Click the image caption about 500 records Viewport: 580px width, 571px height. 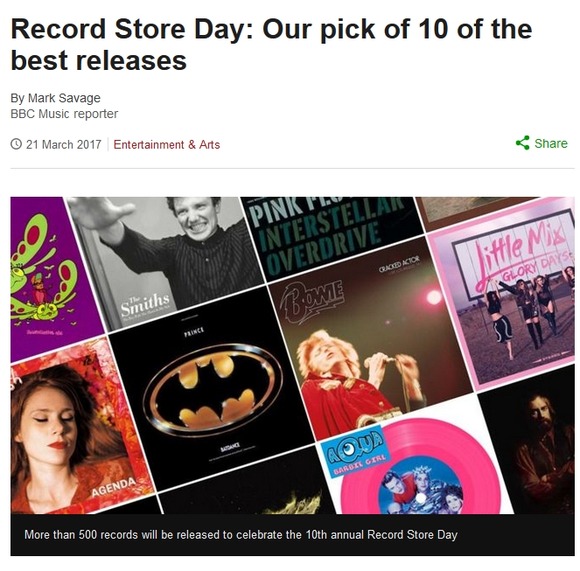pos(241,535)
